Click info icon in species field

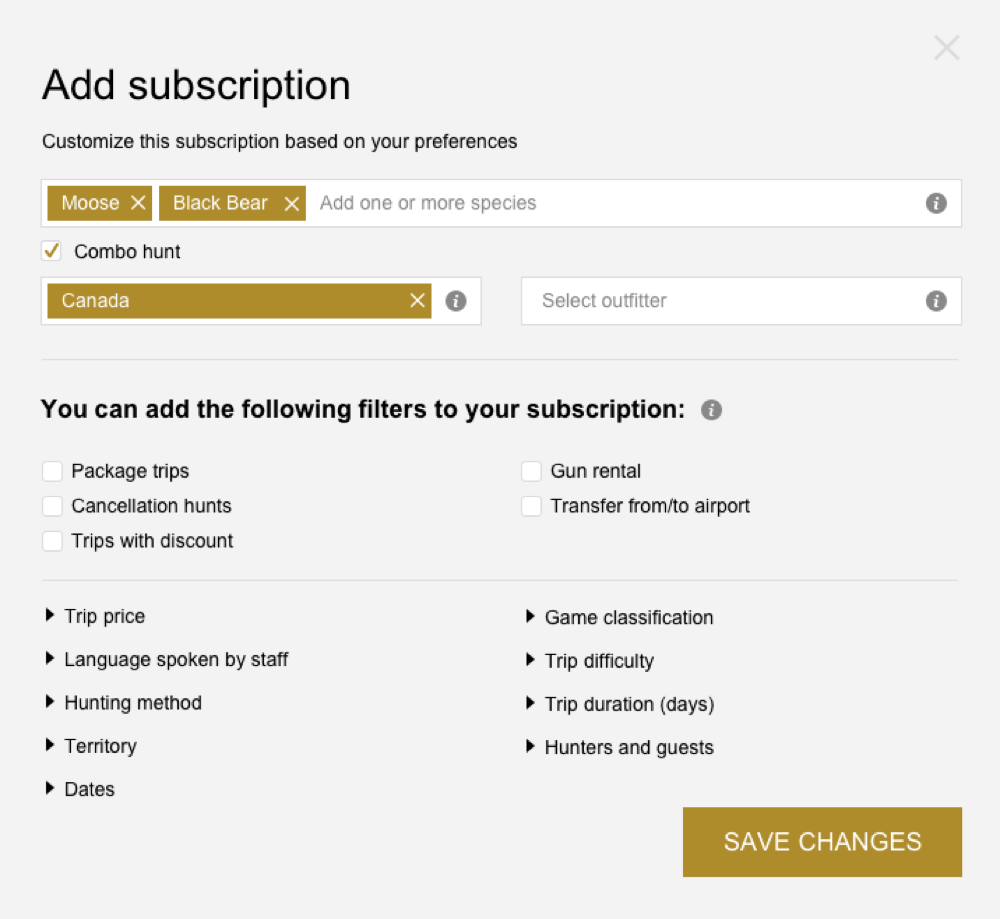point(936,203)
